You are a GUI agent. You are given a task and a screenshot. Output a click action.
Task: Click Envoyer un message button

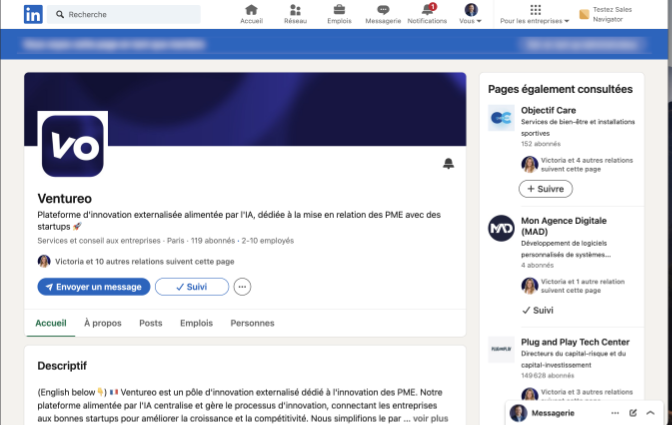click(x=94, y=287)
